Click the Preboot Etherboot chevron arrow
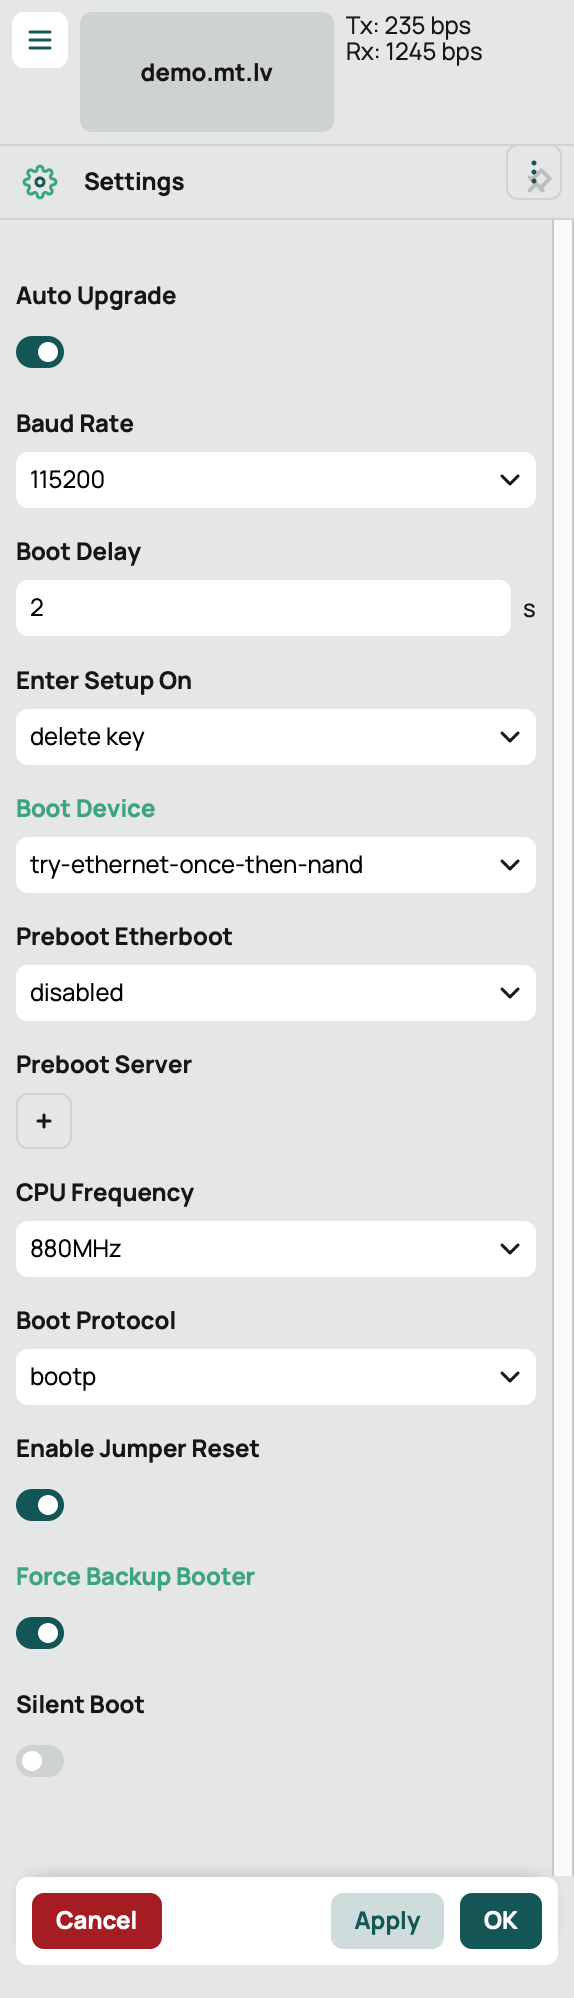Viewport: 574px width, 1998px height. (x=510, y=993)
